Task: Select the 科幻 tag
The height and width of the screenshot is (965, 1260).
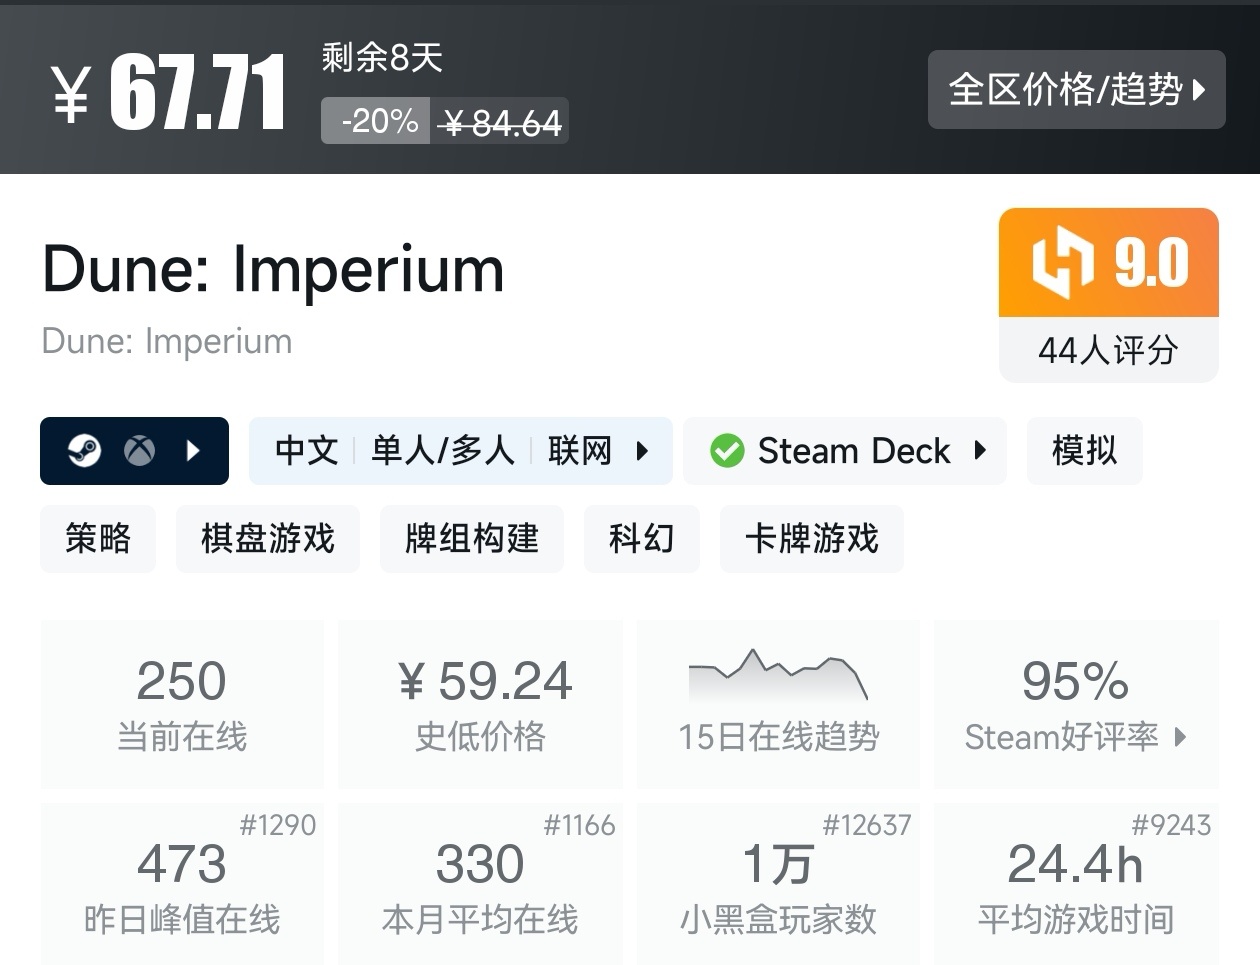Action: coord(641,539)
